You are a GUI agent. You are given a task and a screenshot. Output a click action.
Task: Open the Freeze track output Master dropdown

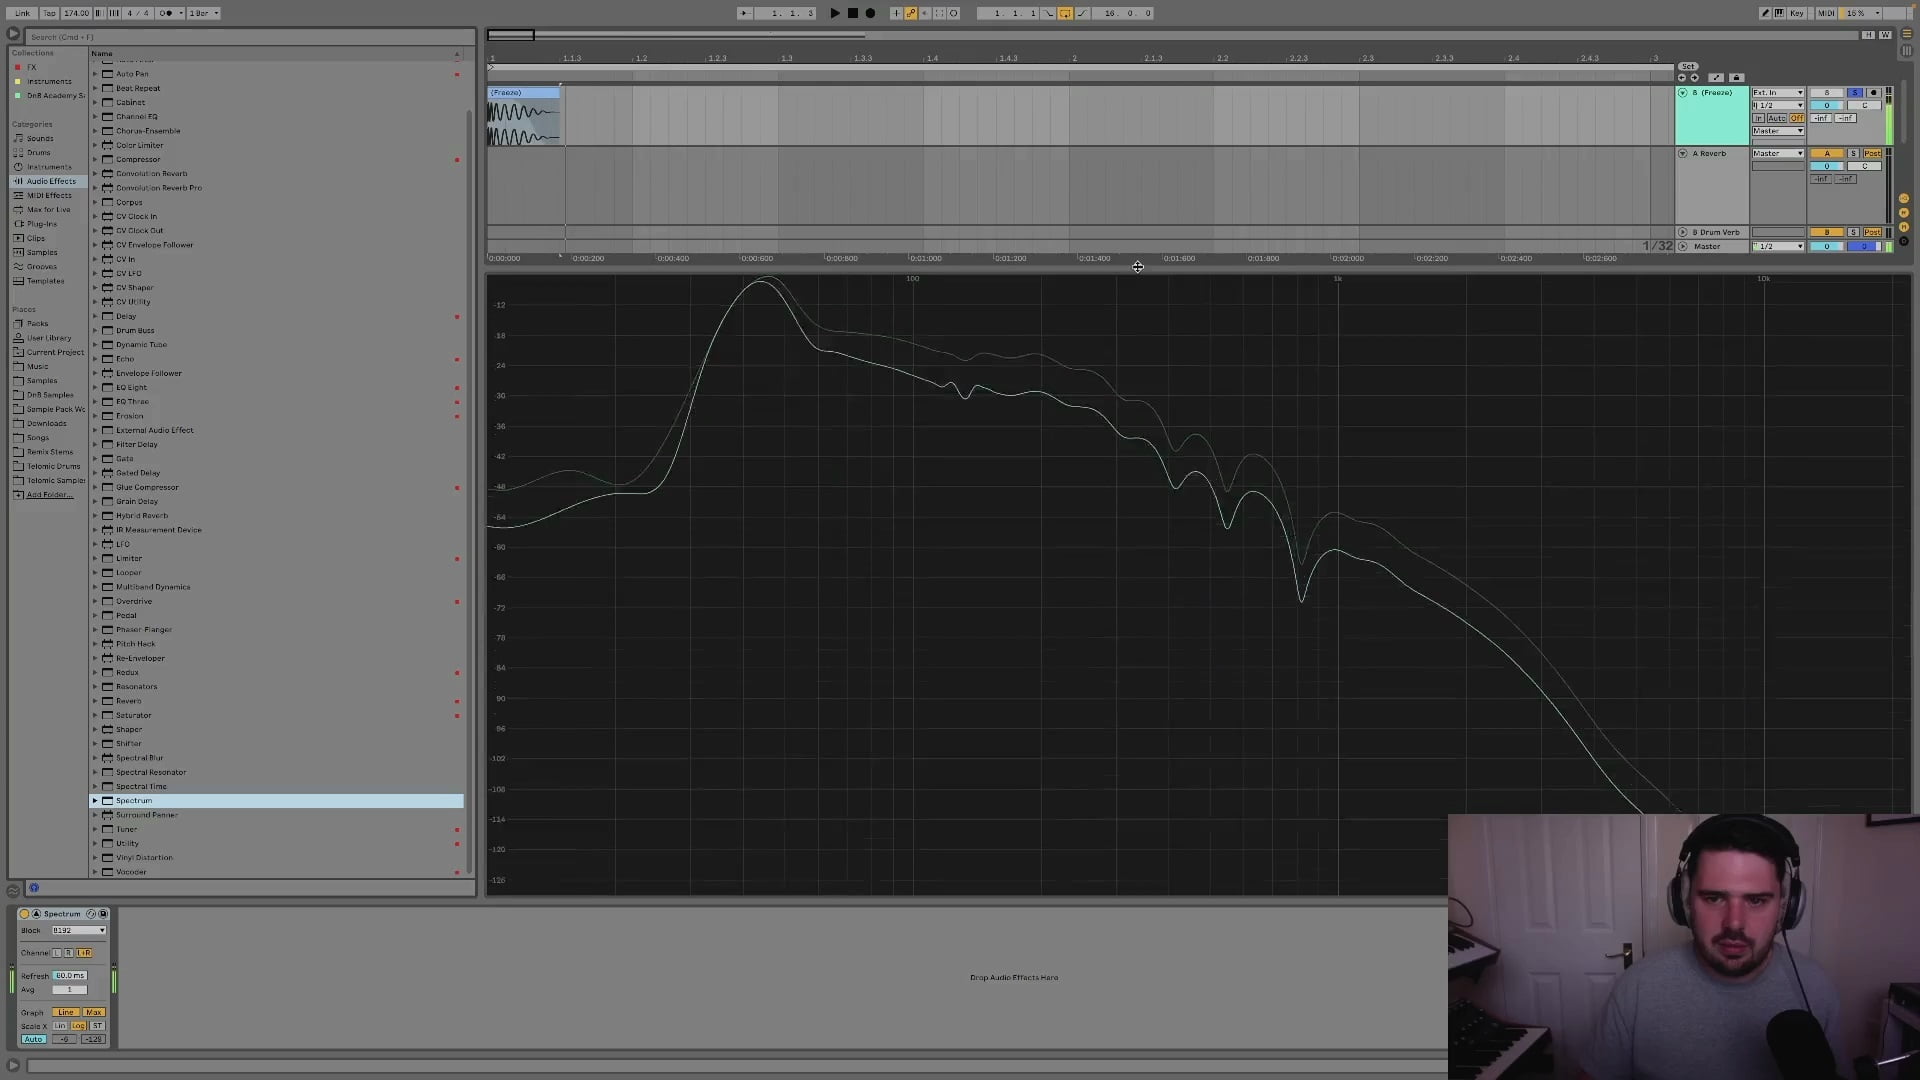coord(1778,131)
